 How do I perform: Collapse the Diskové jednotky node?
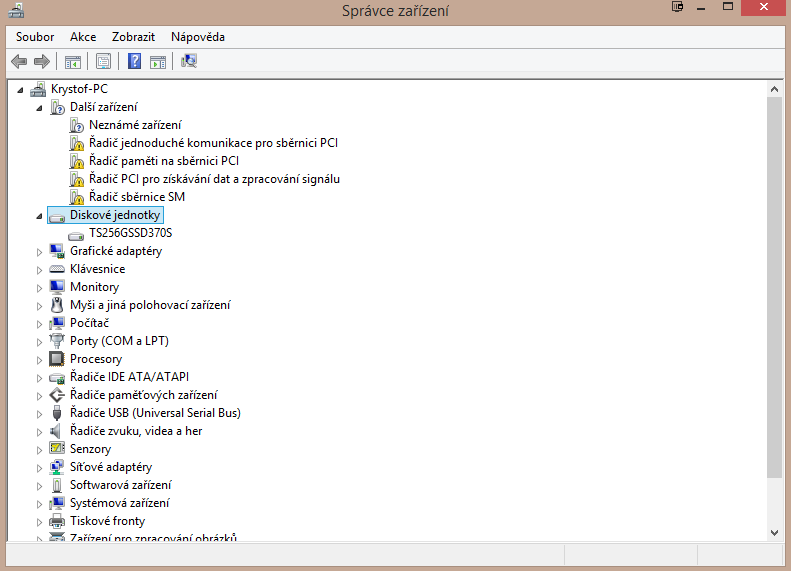point(40,216)
